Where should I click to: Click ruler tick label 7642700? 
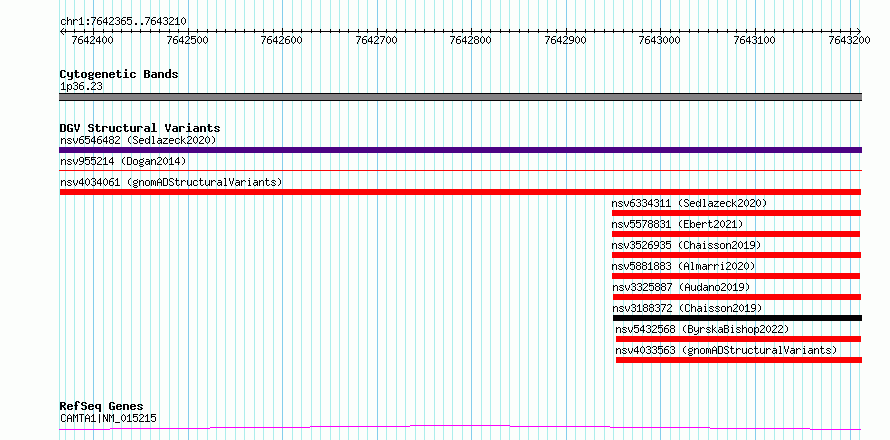pyautogui.click(x=376, y=40)
